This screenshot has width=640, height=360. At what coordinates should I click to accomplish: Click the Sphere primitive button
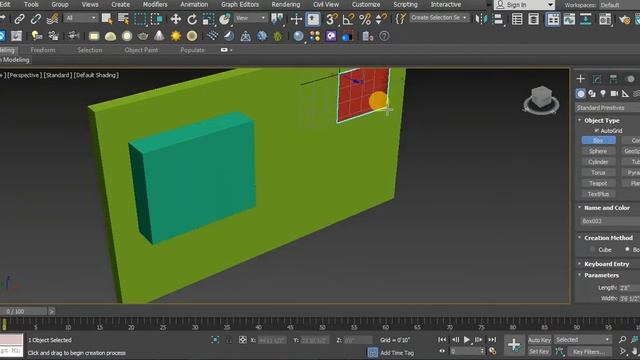click(x=598, y=151)
